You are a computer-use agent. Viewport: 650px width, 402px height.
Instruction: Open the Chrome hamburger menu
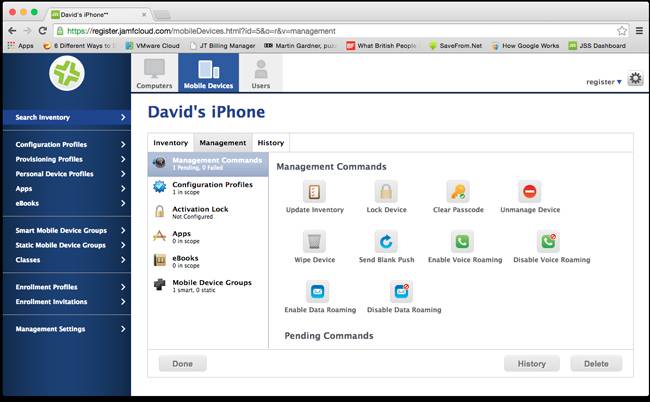point(639,31)
